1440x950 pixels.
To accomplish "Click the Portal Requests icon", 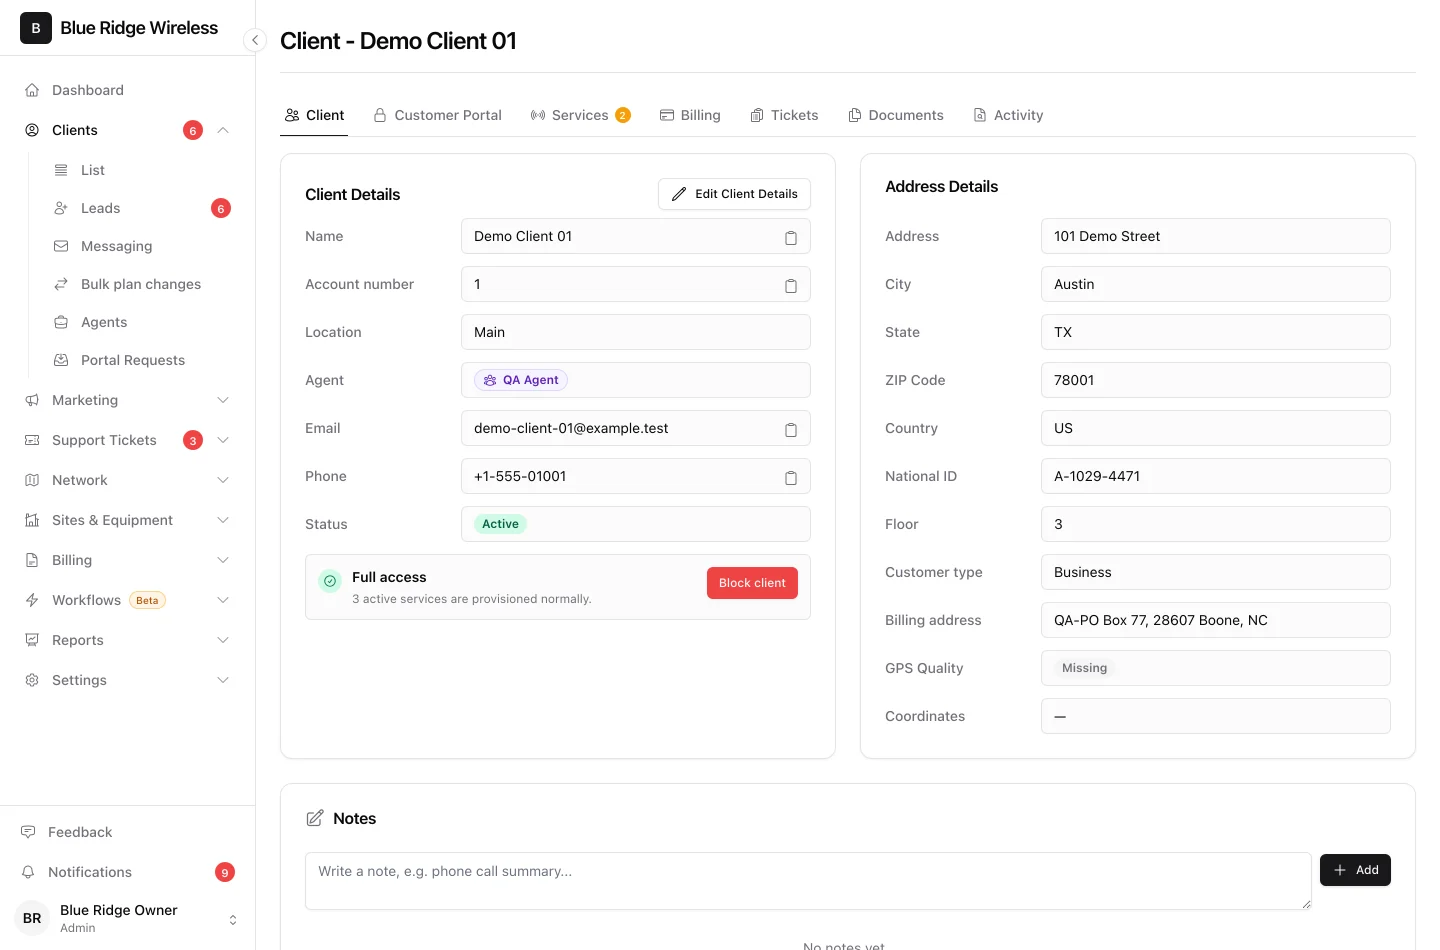I will click(x=61, y=360).
